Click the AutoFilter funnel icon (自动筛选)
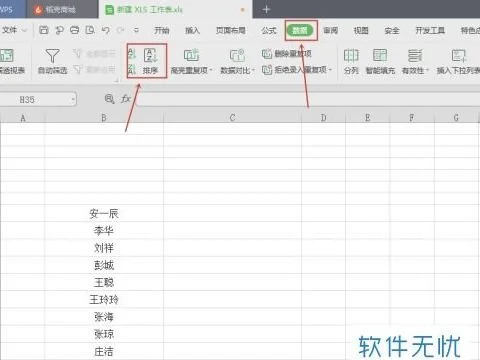The image size is (480, 360). tap(52, 56)
